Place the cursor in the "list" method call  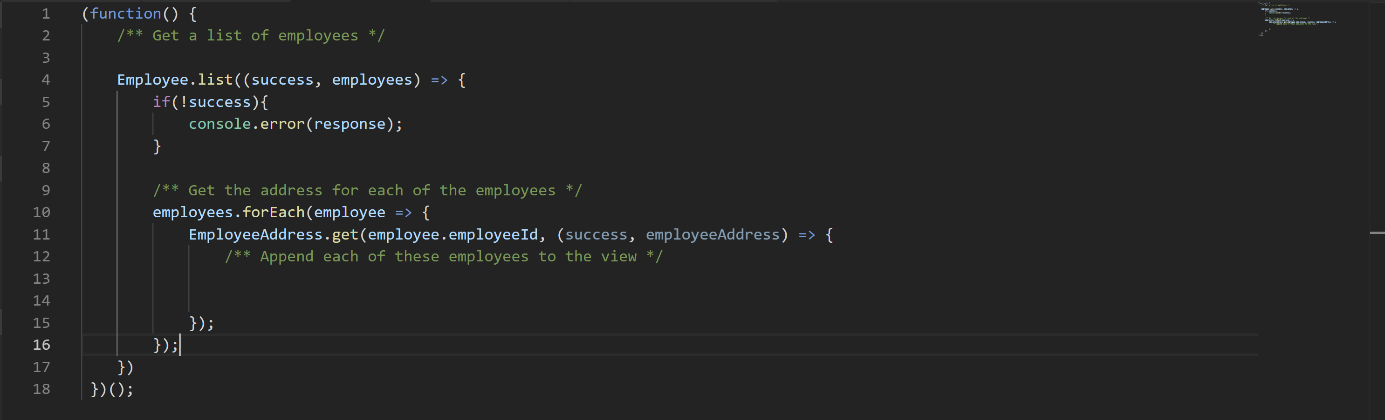pyautogui.click(x=215, y=80)
